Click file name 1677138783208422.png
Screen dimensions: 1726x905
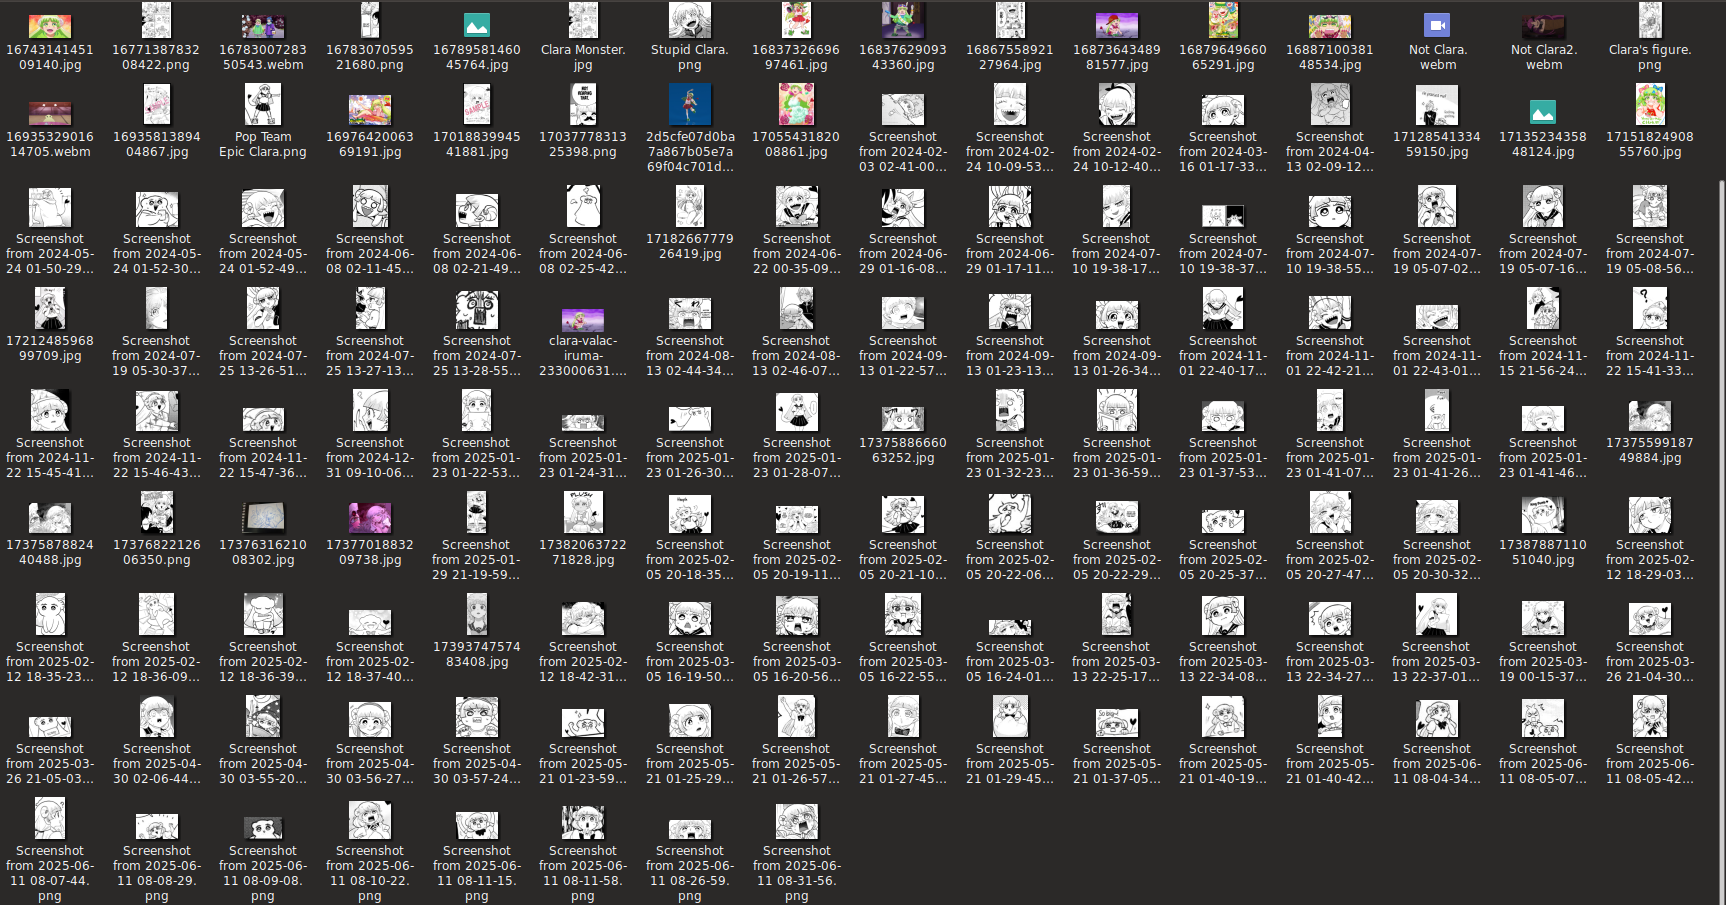coord(156,57)
